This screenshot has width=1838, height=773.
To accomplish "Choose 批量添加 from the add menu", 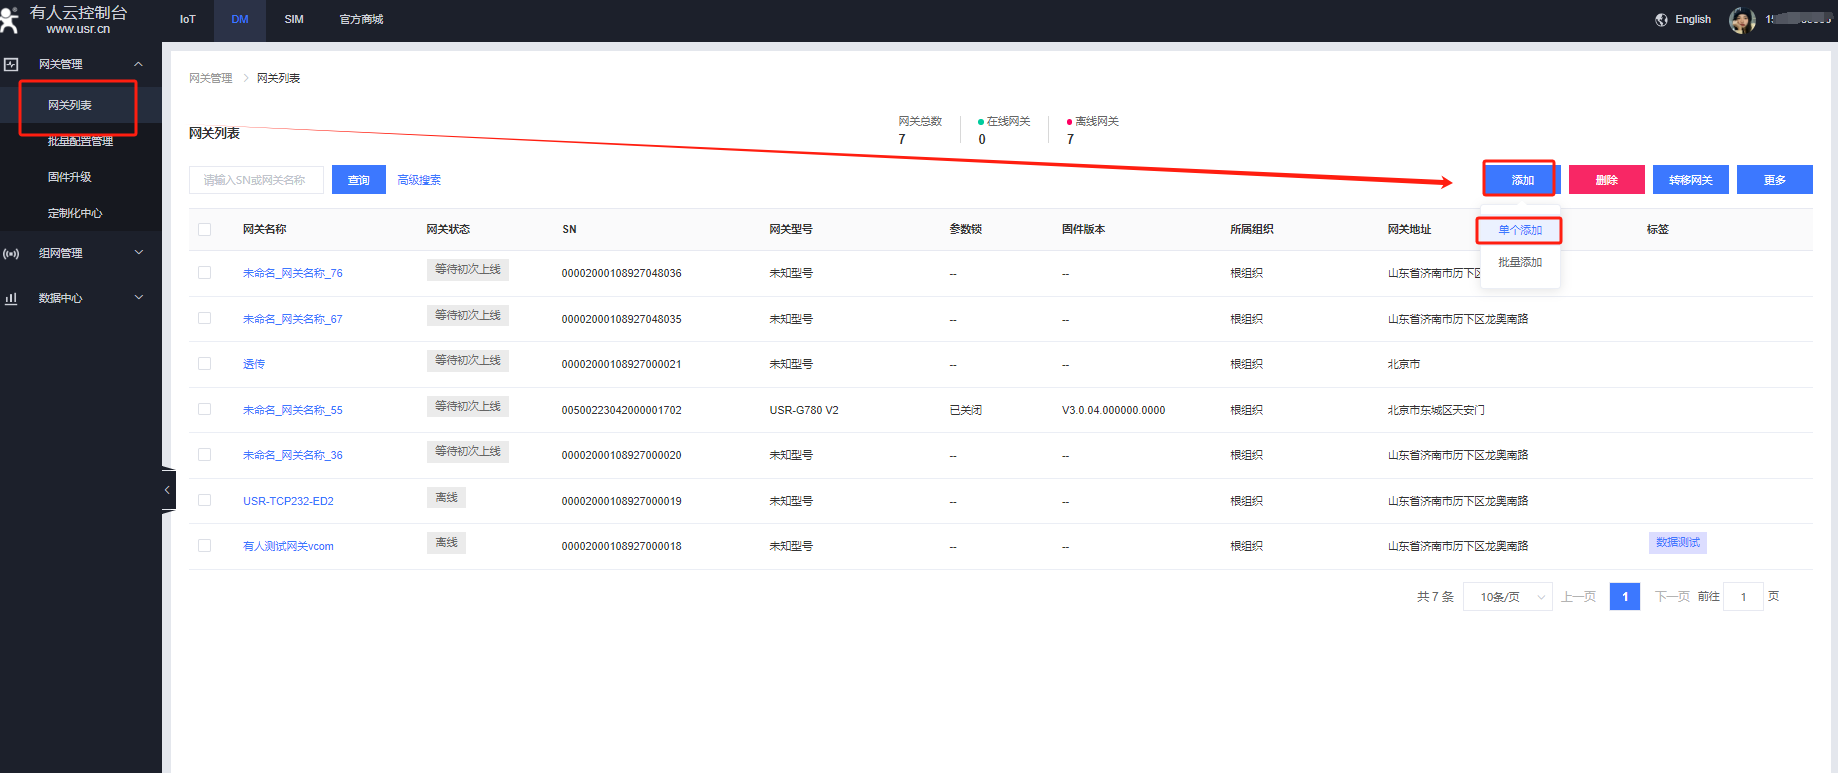I will pyautogui.click(x=1519, y=262).
